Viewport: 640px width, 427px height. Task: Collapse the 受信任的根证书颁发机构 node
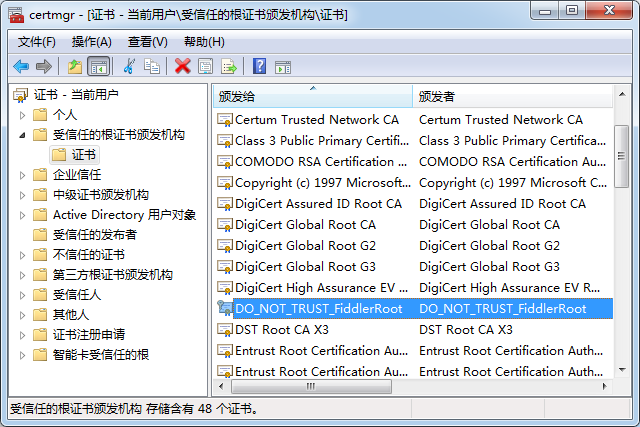(23, 135)
